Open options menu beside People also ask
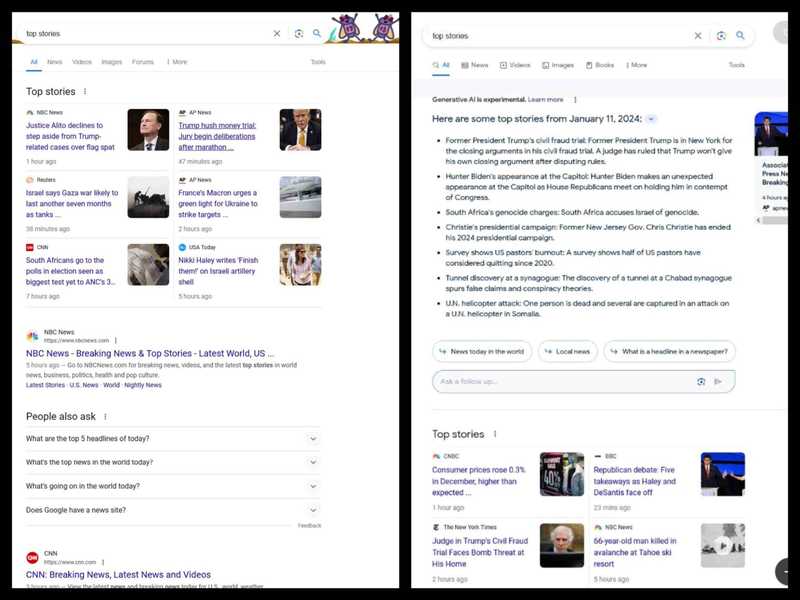This screenshot has height=600, width=800. point(105,417)
